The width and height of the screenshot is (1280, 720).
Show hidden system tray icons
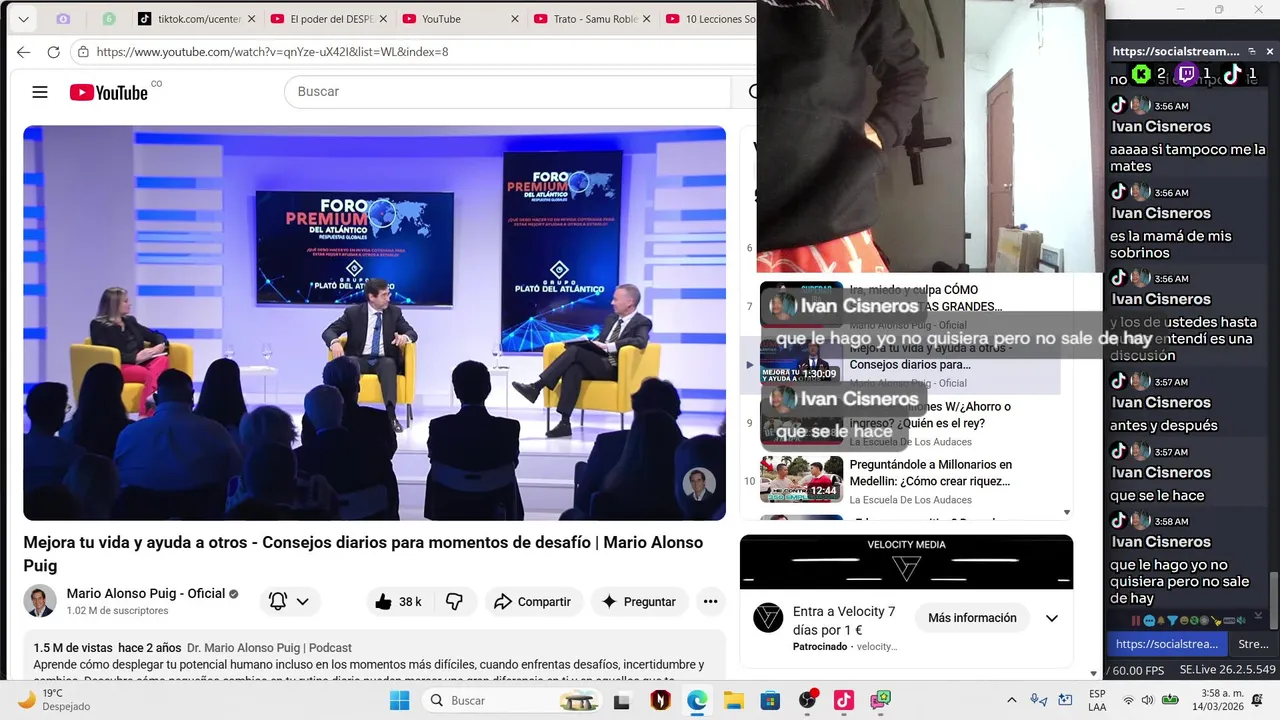coord(1011,701)
